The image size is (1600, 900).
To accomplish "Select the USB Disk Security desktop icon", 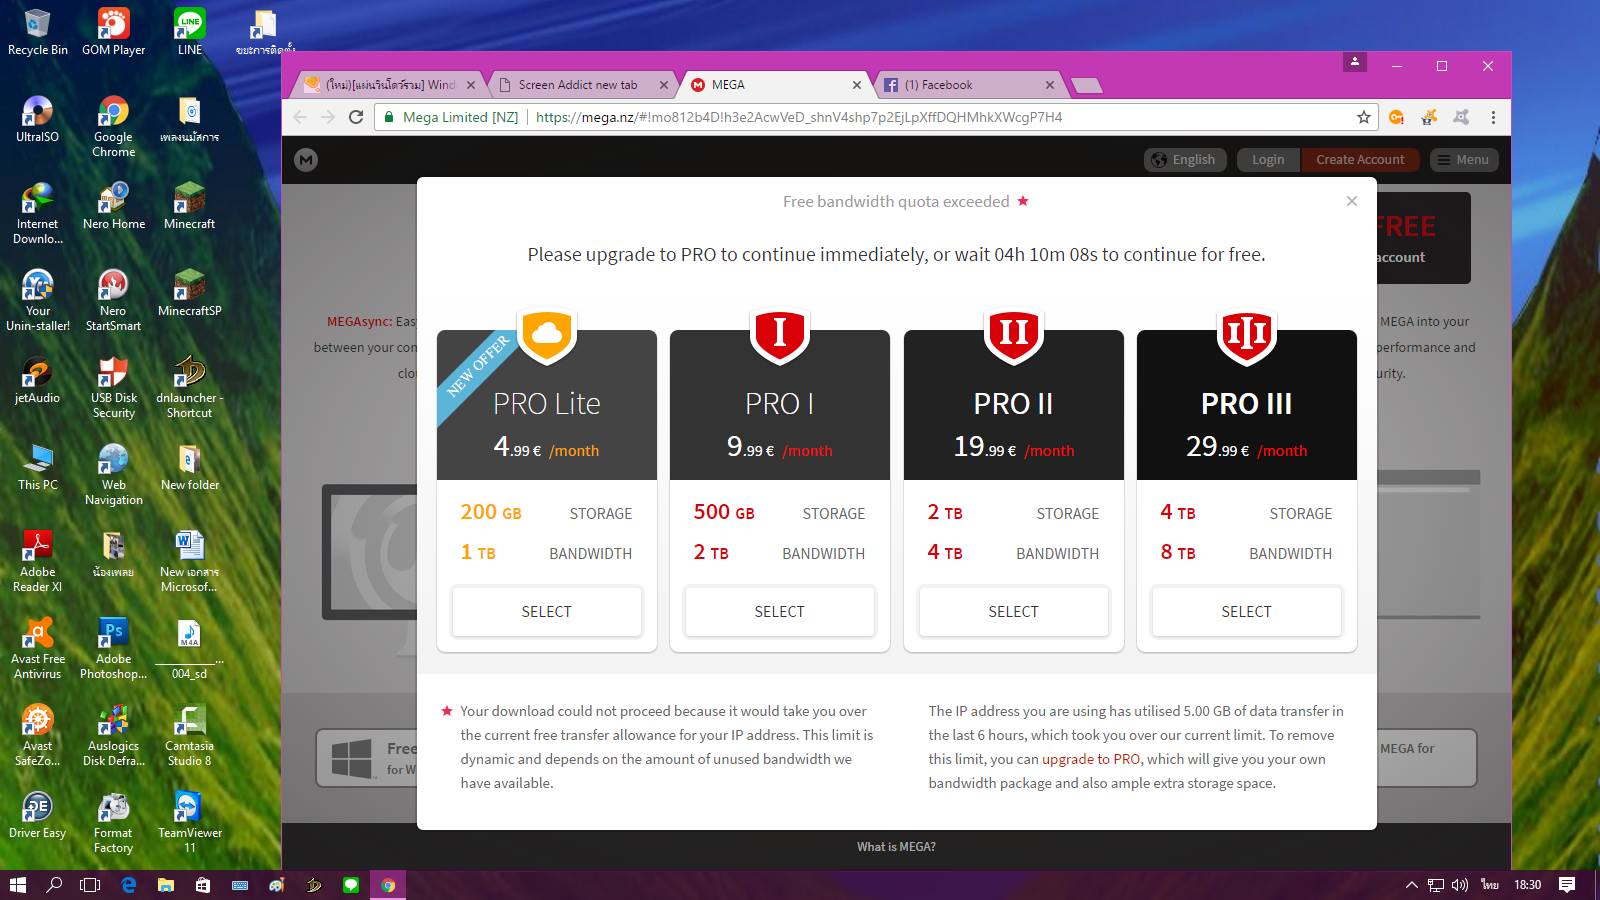I will 113,387.
